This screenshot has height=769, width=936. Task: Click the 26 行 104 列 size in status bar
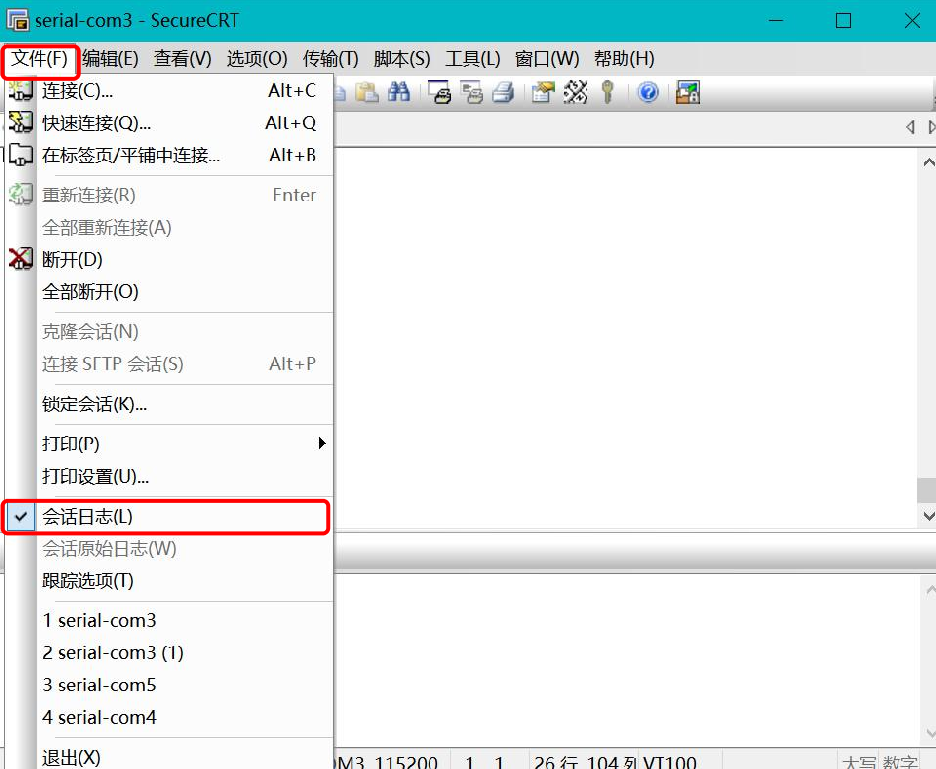pos(584,762)
